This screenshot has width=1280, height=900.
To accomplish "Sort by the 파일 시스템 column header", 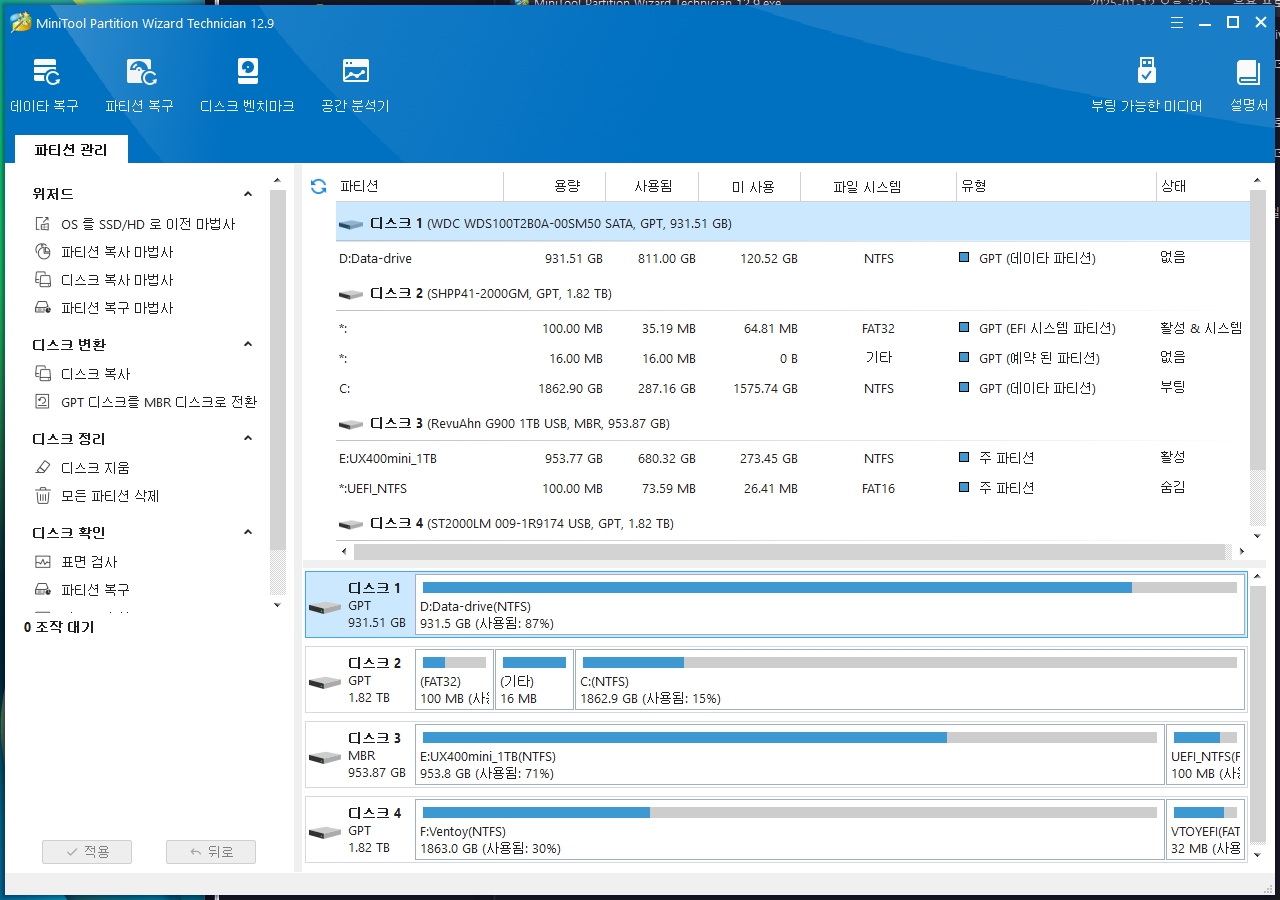I will tap(879, 187).
